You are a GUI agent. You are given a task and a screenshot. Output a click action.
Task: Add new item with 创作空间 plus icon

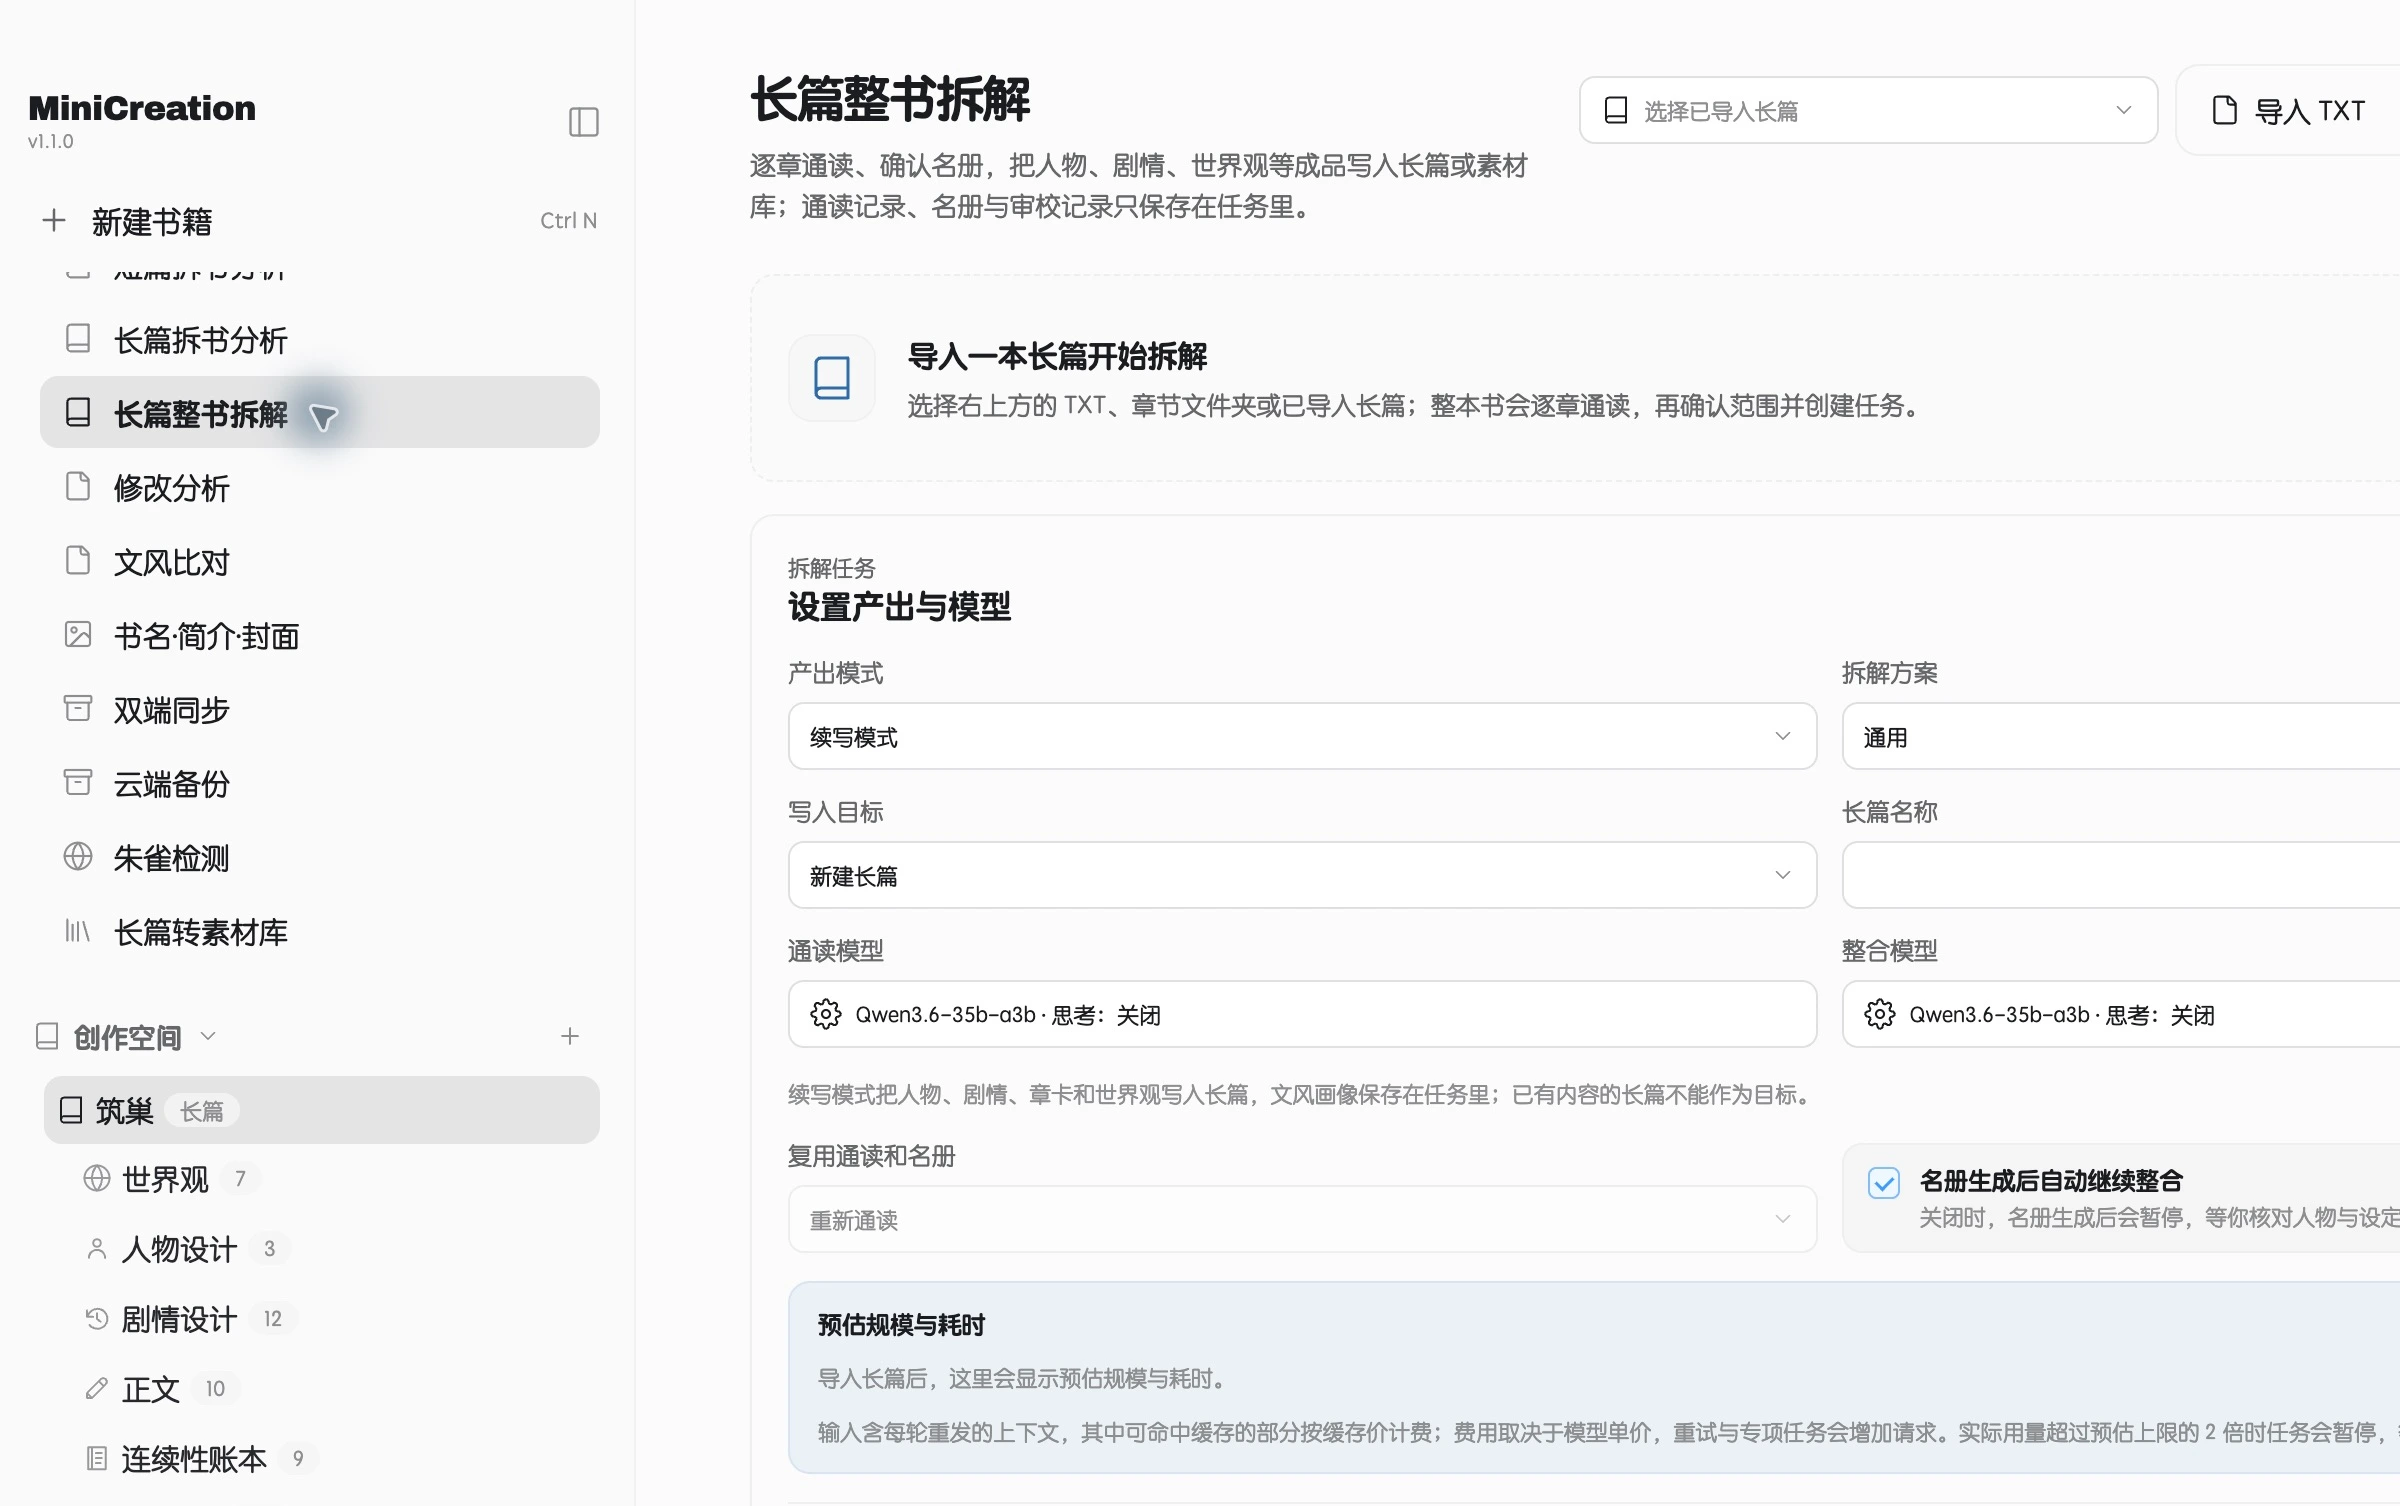(570, 1036)
